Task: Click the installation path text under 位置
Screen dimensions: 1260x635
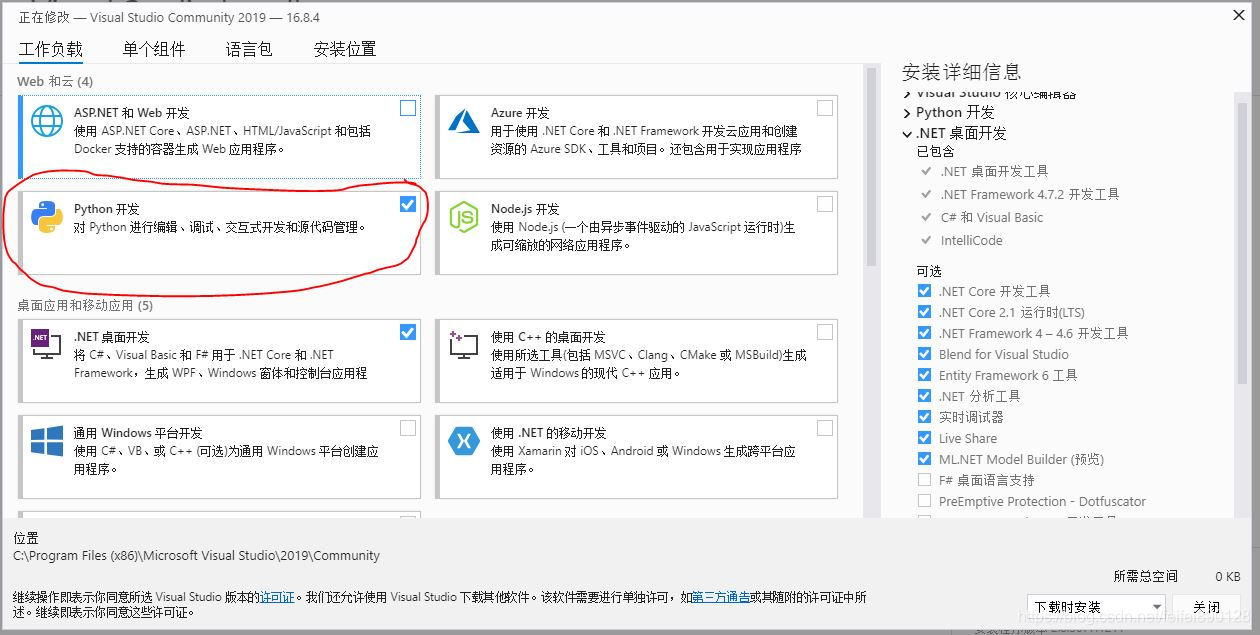Action: [x=197, y=556]
